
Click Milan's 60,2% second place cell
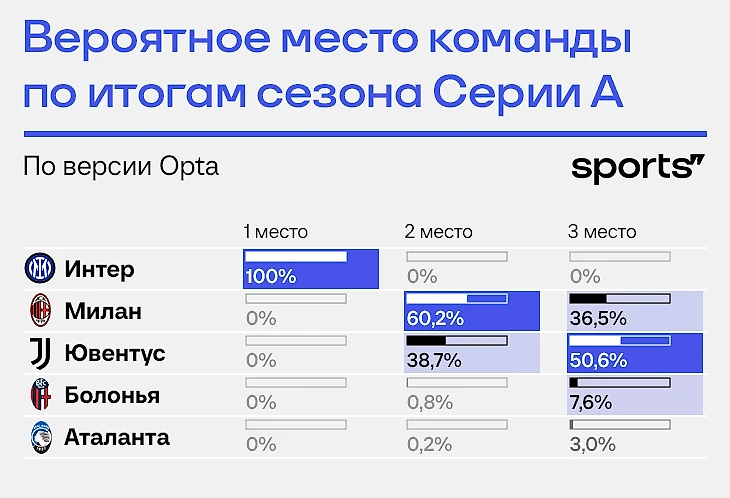click(x=471, y=310)
